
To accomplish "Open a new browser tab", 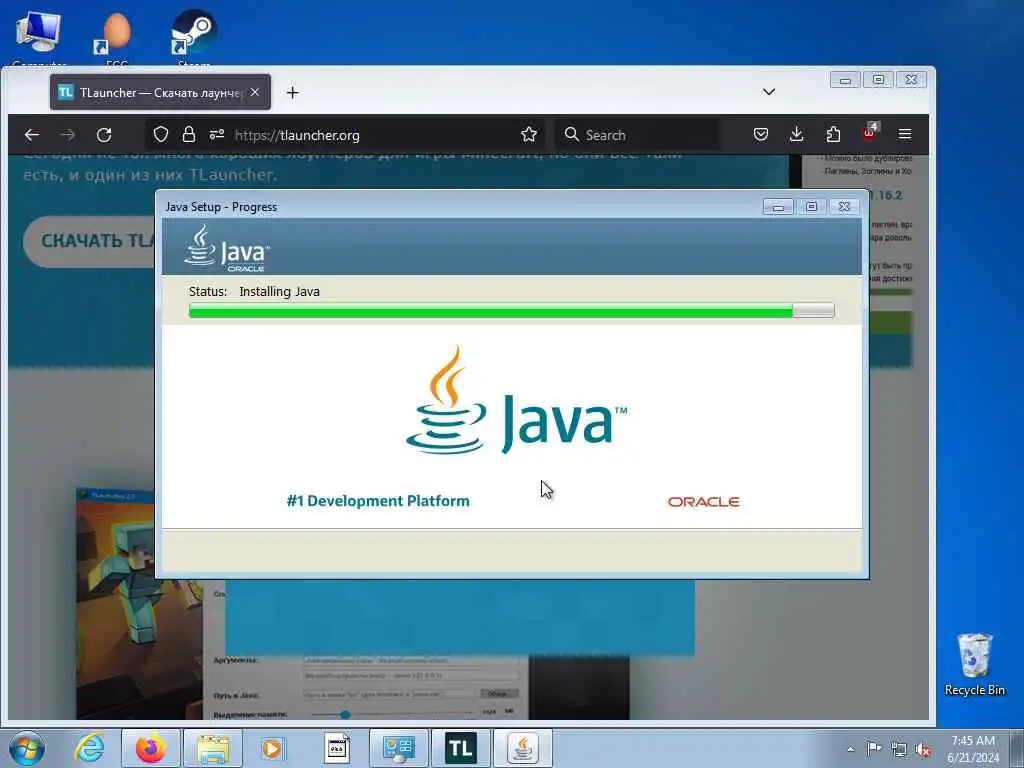I will click(293, 93).
